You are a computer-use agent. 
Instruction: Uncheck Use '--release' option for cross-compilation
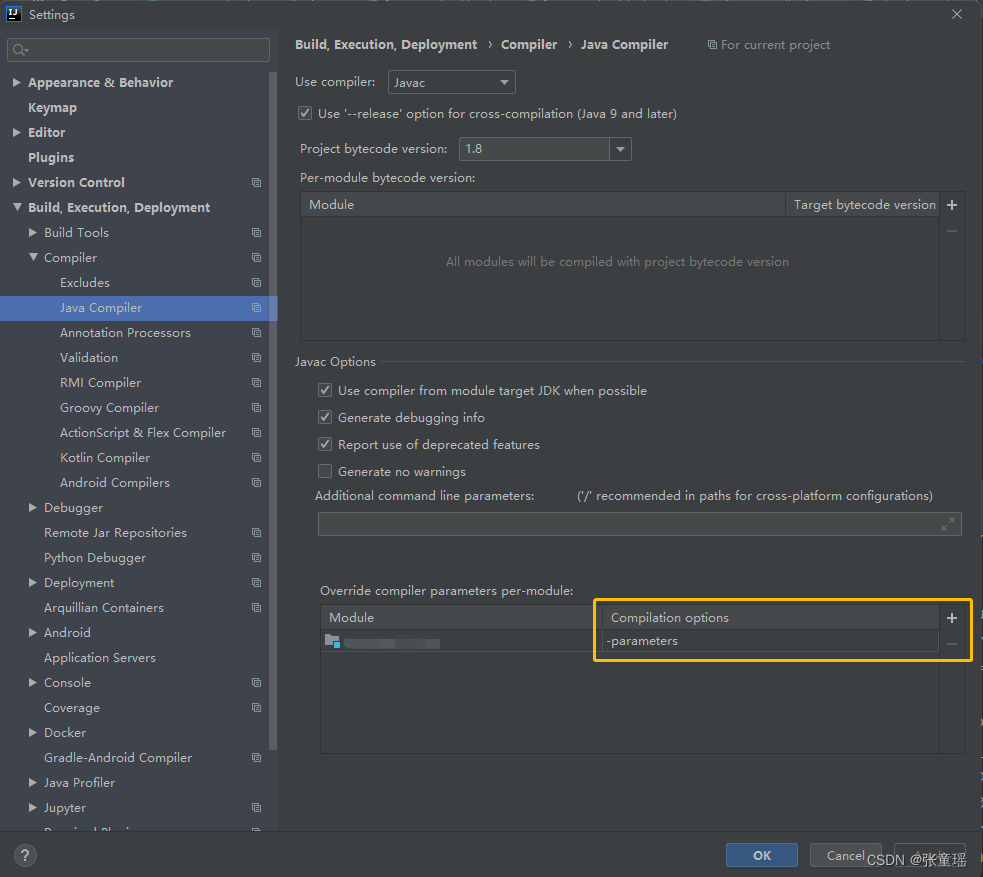[305, 113]
